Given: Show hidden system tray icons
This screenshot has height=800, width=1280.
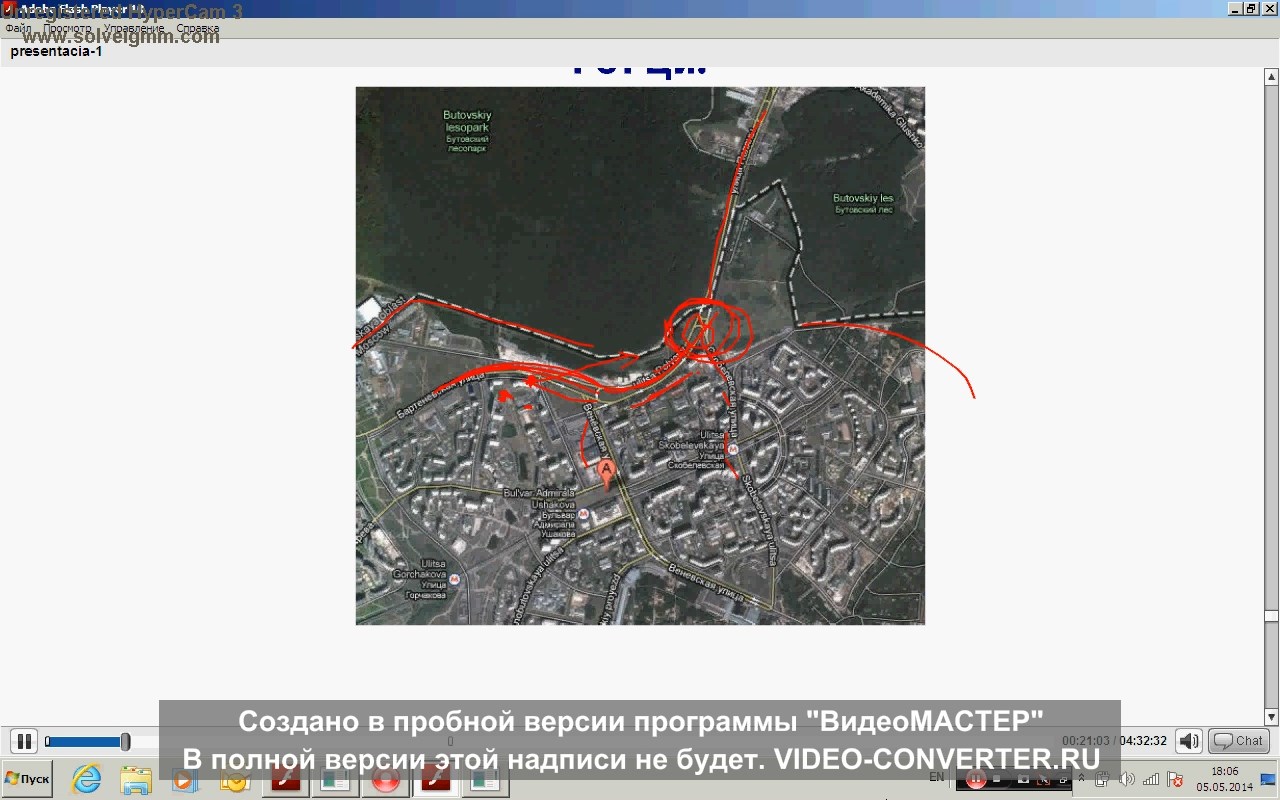Looking at the screenshot, I should pyautogui.click(x=1081, y=778).
